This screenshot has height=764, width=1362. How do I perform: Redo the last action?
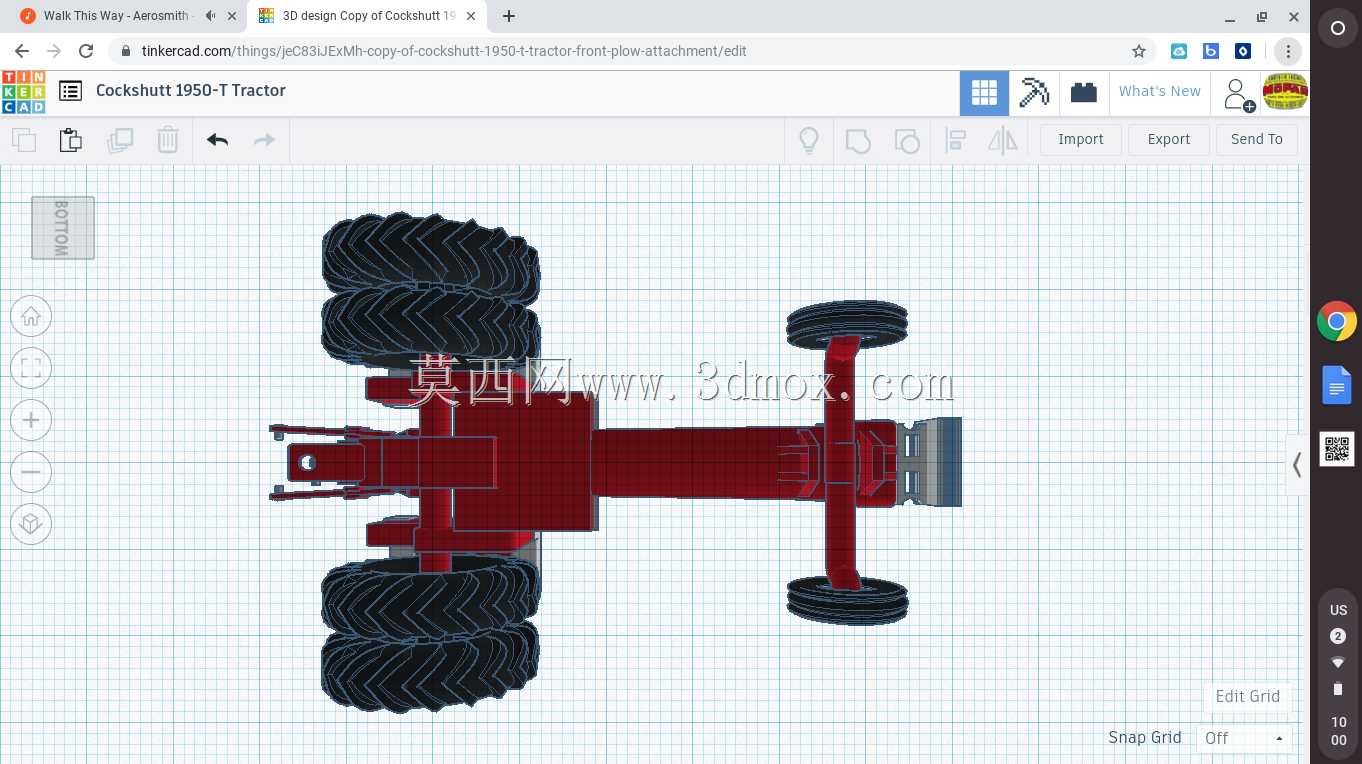pyautogui.click(x=264, y=140)
